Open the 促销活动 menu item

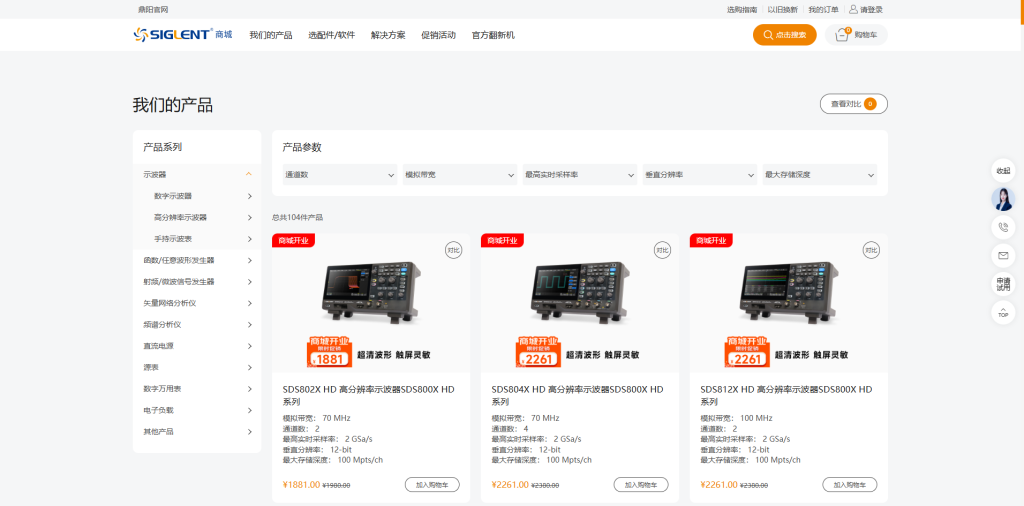[438, 35]
